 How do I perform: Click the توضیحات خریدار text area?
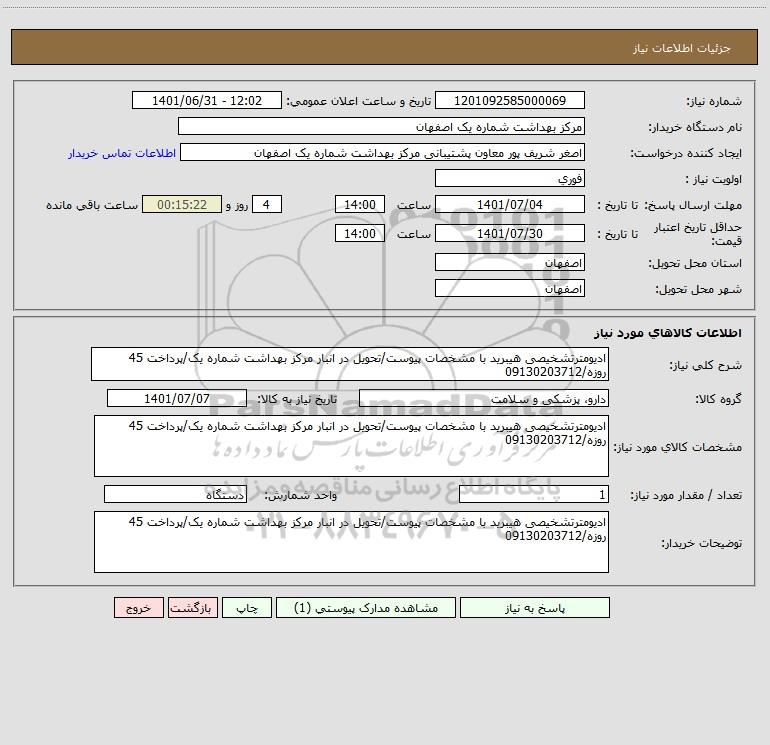coord(351,542)
